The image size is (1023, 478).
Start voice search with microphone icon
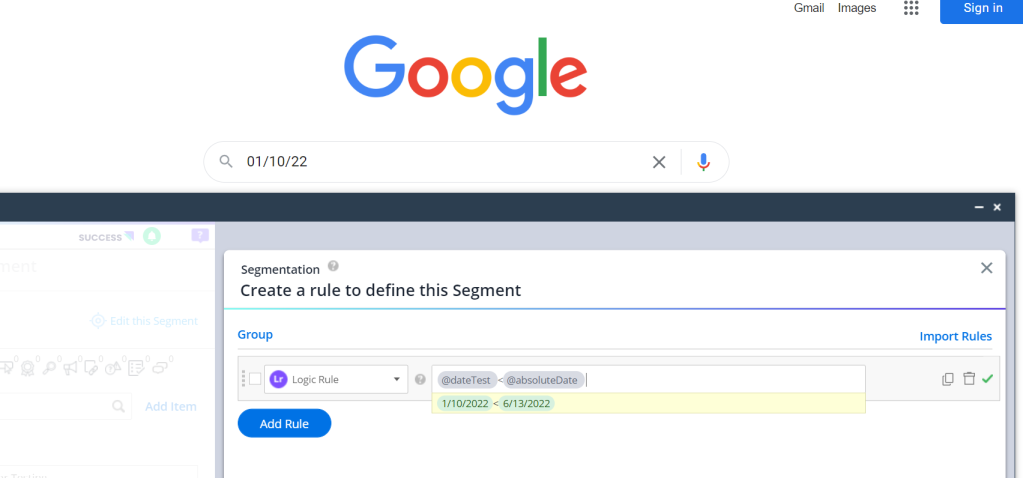[704, 162]
